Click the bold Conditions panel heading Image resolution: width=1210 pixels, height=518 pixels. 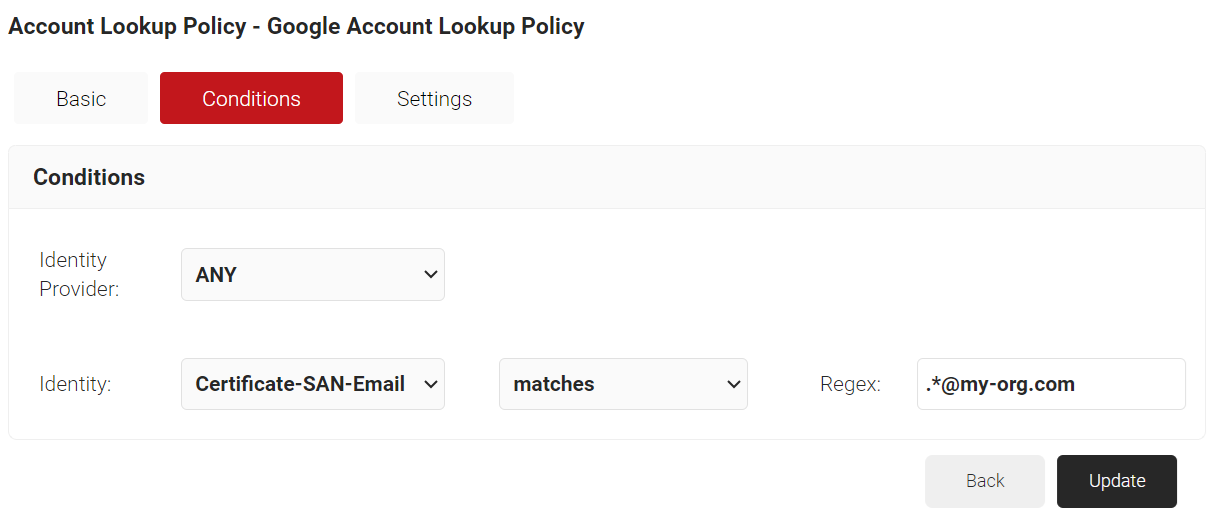(89, 177)
